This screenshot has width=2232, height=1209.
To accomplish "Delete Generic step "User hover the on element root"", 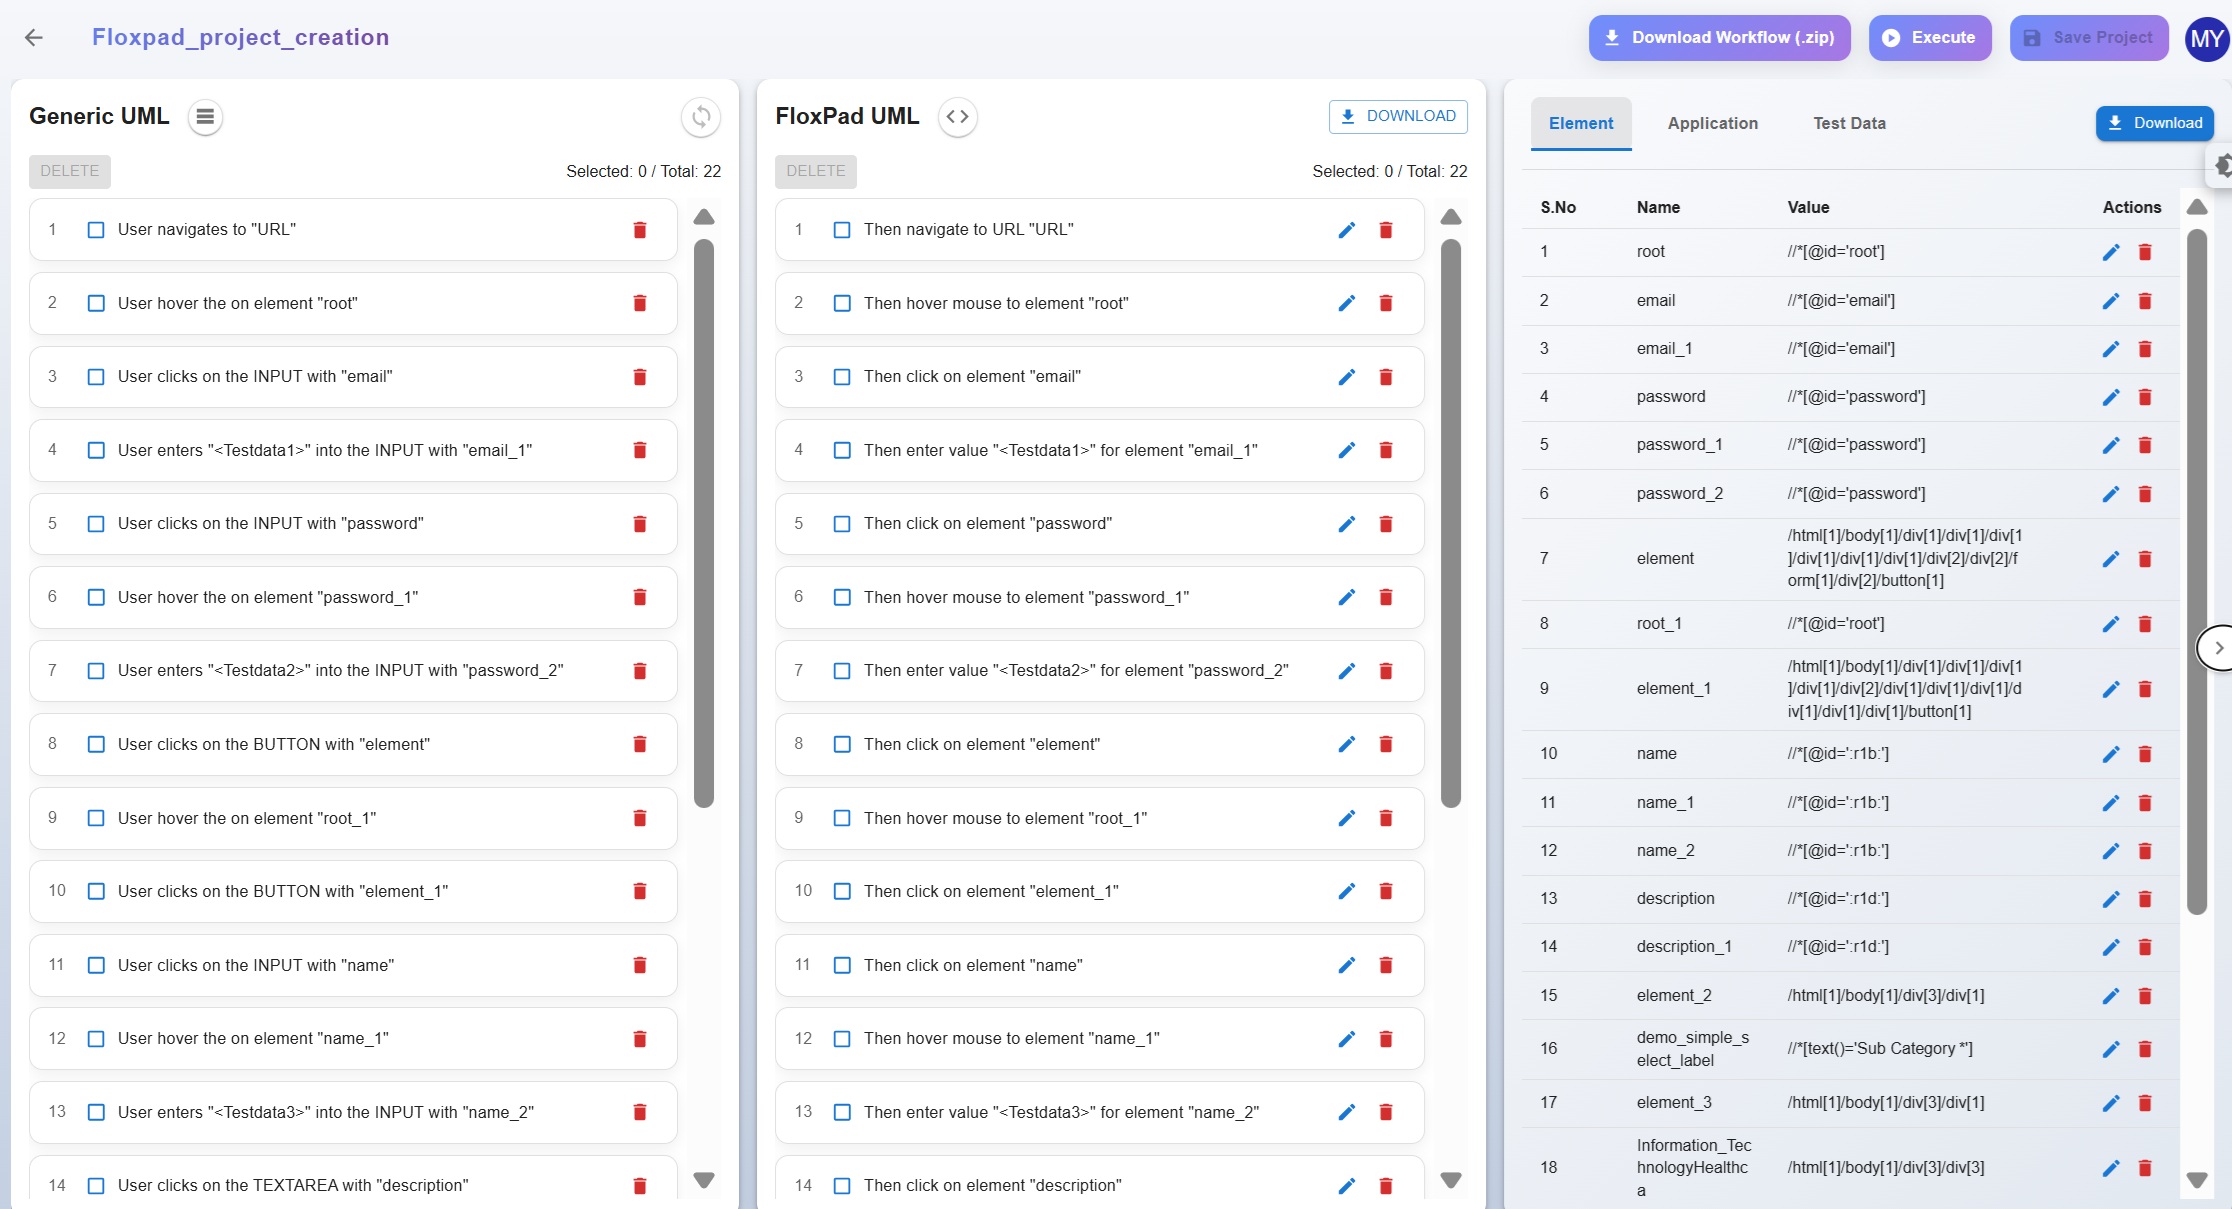I will 640,303.
